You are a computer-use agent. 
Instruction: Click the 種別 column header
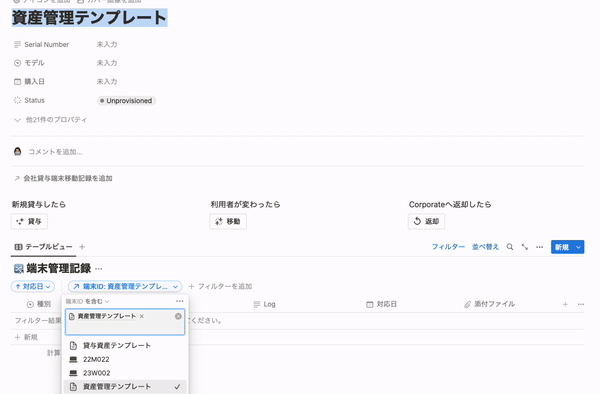coord(39,304)
